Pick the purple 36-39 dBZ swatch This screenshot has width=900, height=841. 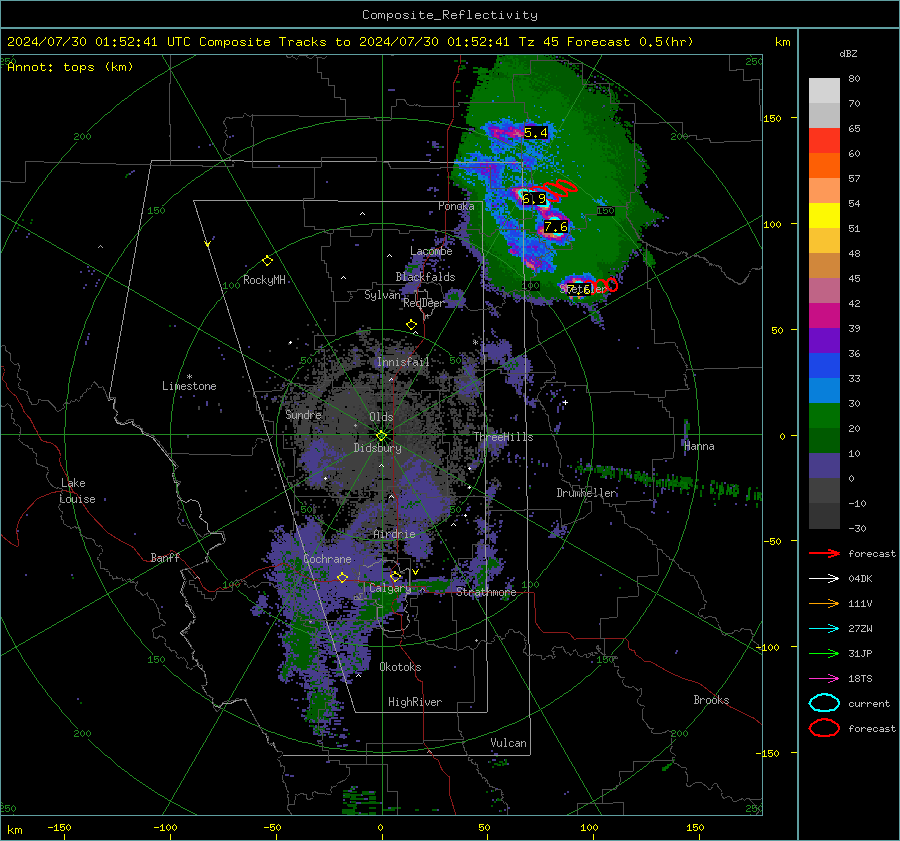pos(824,341)
